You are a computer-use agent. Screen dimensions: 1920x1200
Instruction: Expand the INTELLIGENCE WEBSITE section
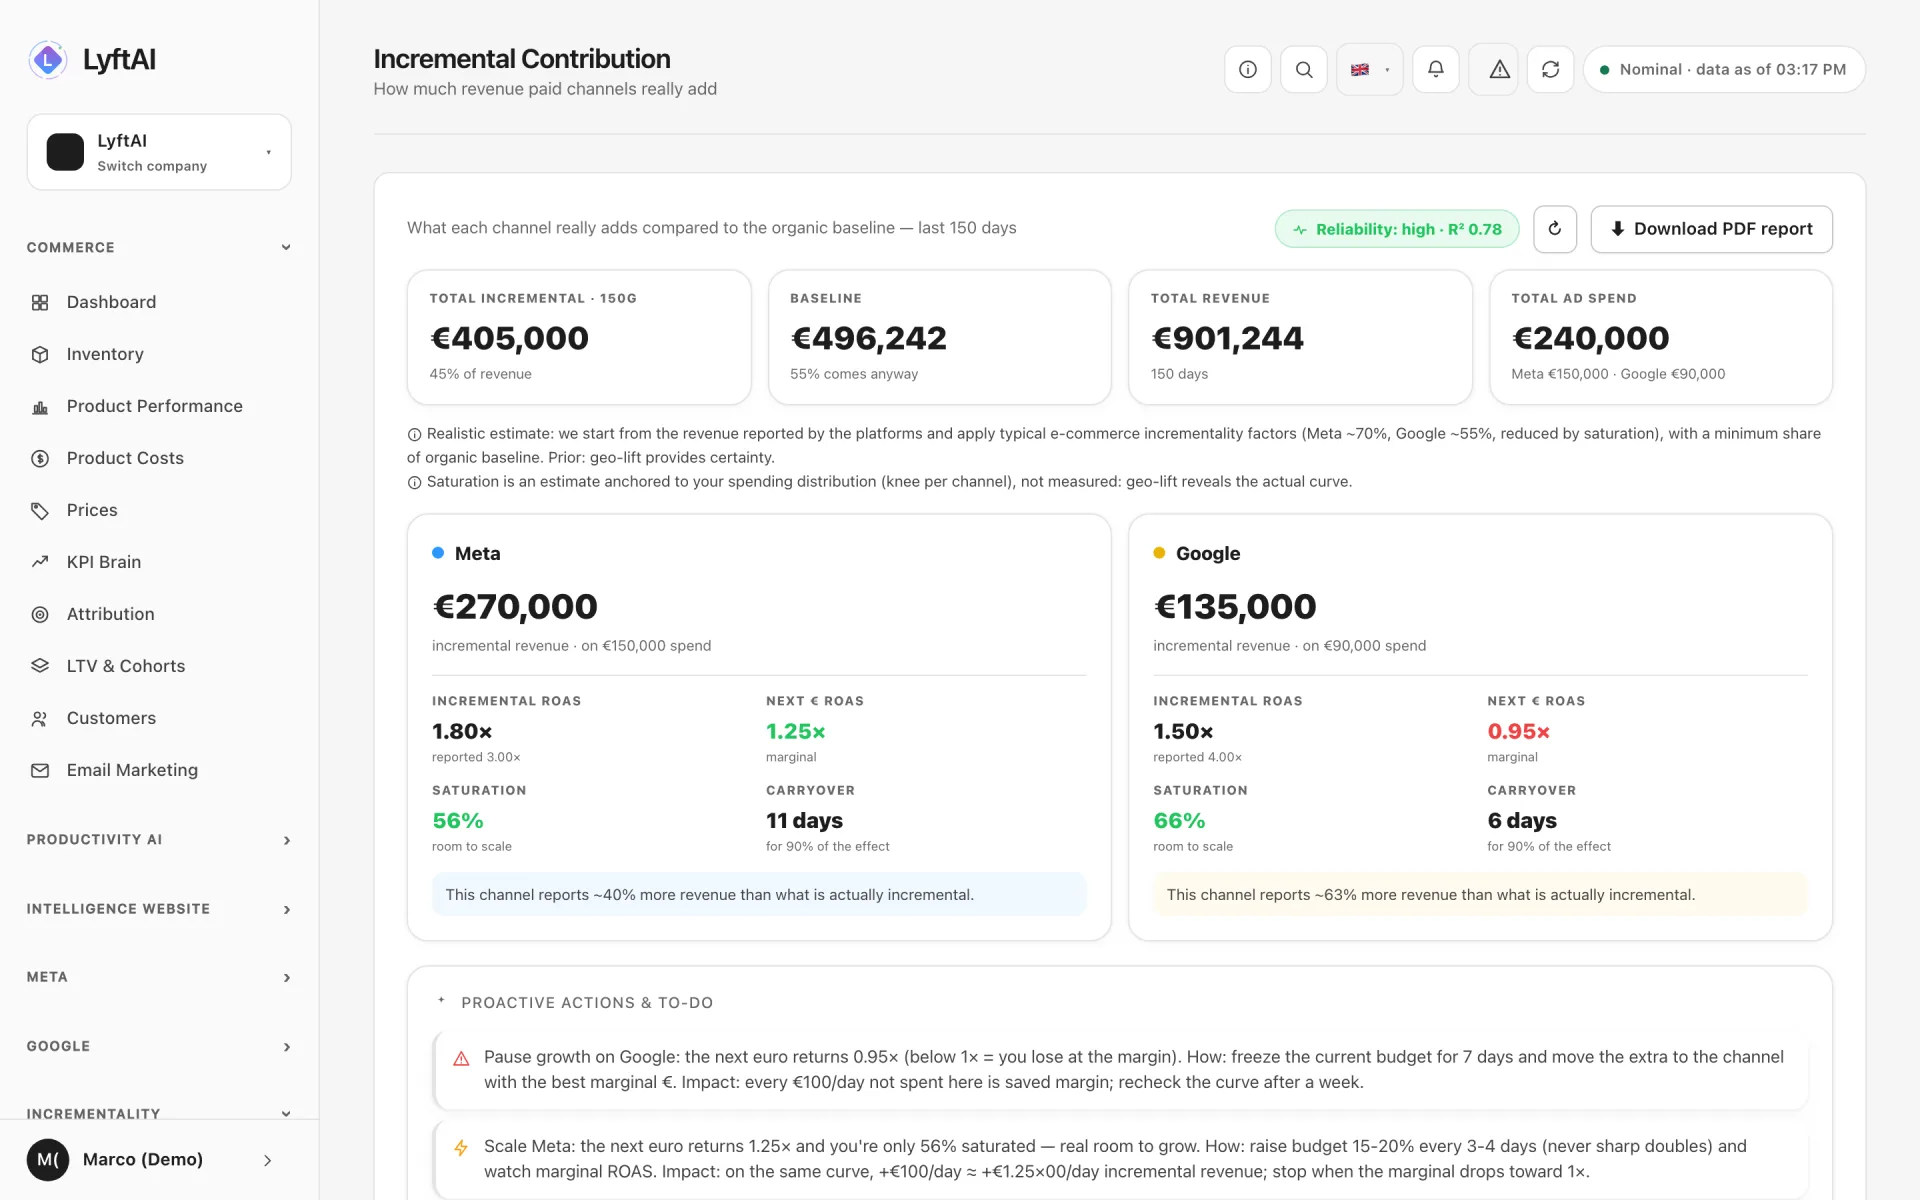pyautogui.click(x=159, y=909)
